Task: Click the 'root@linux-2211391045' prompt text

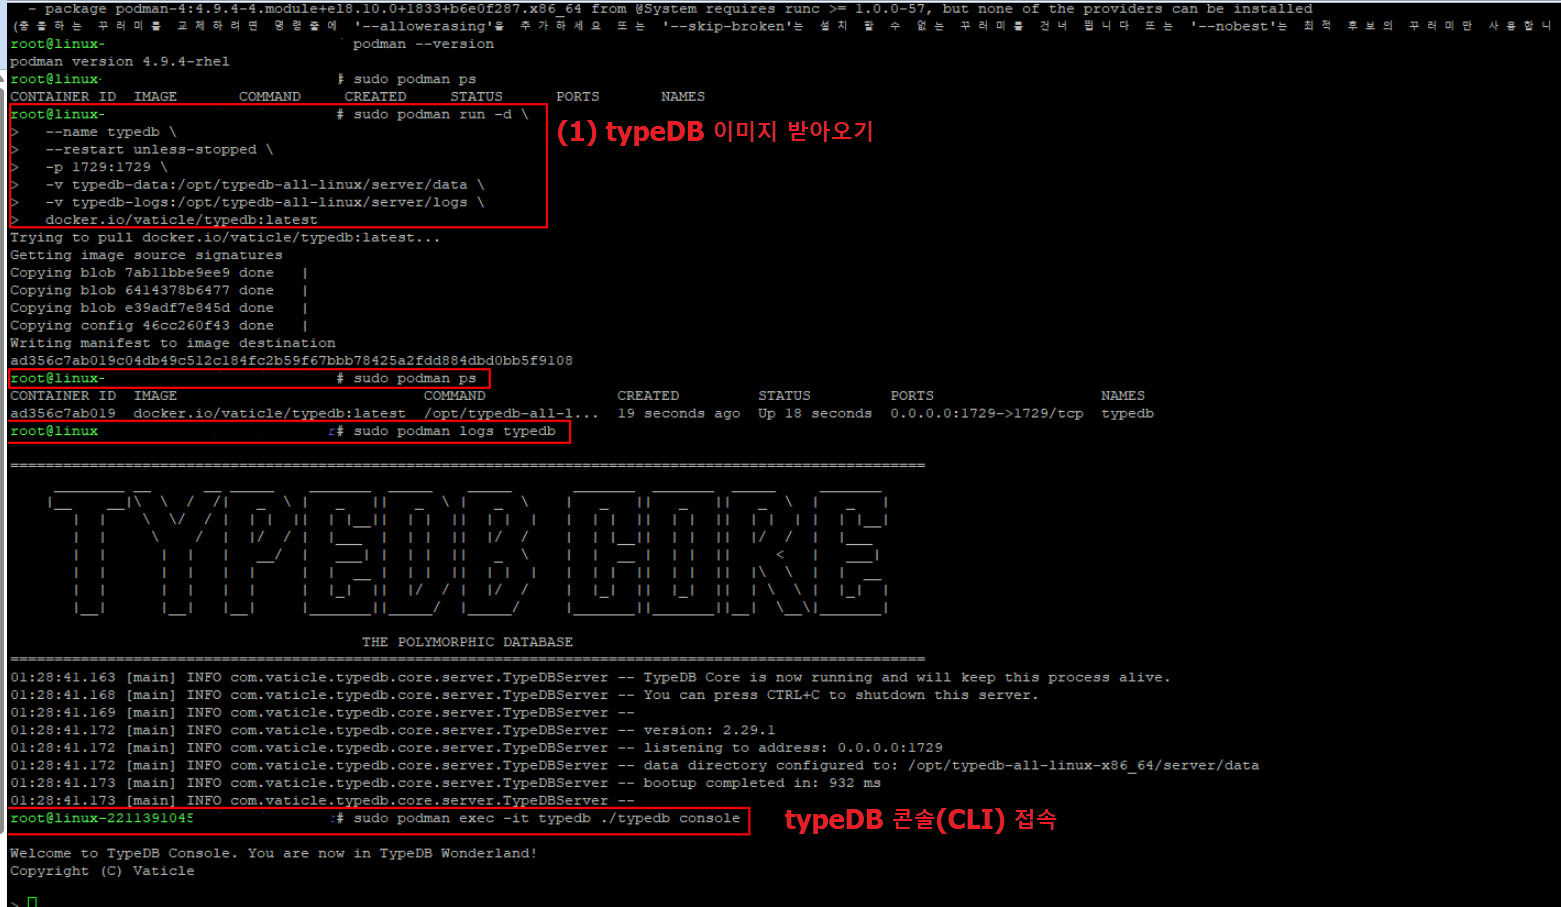Action: point(102,819)
